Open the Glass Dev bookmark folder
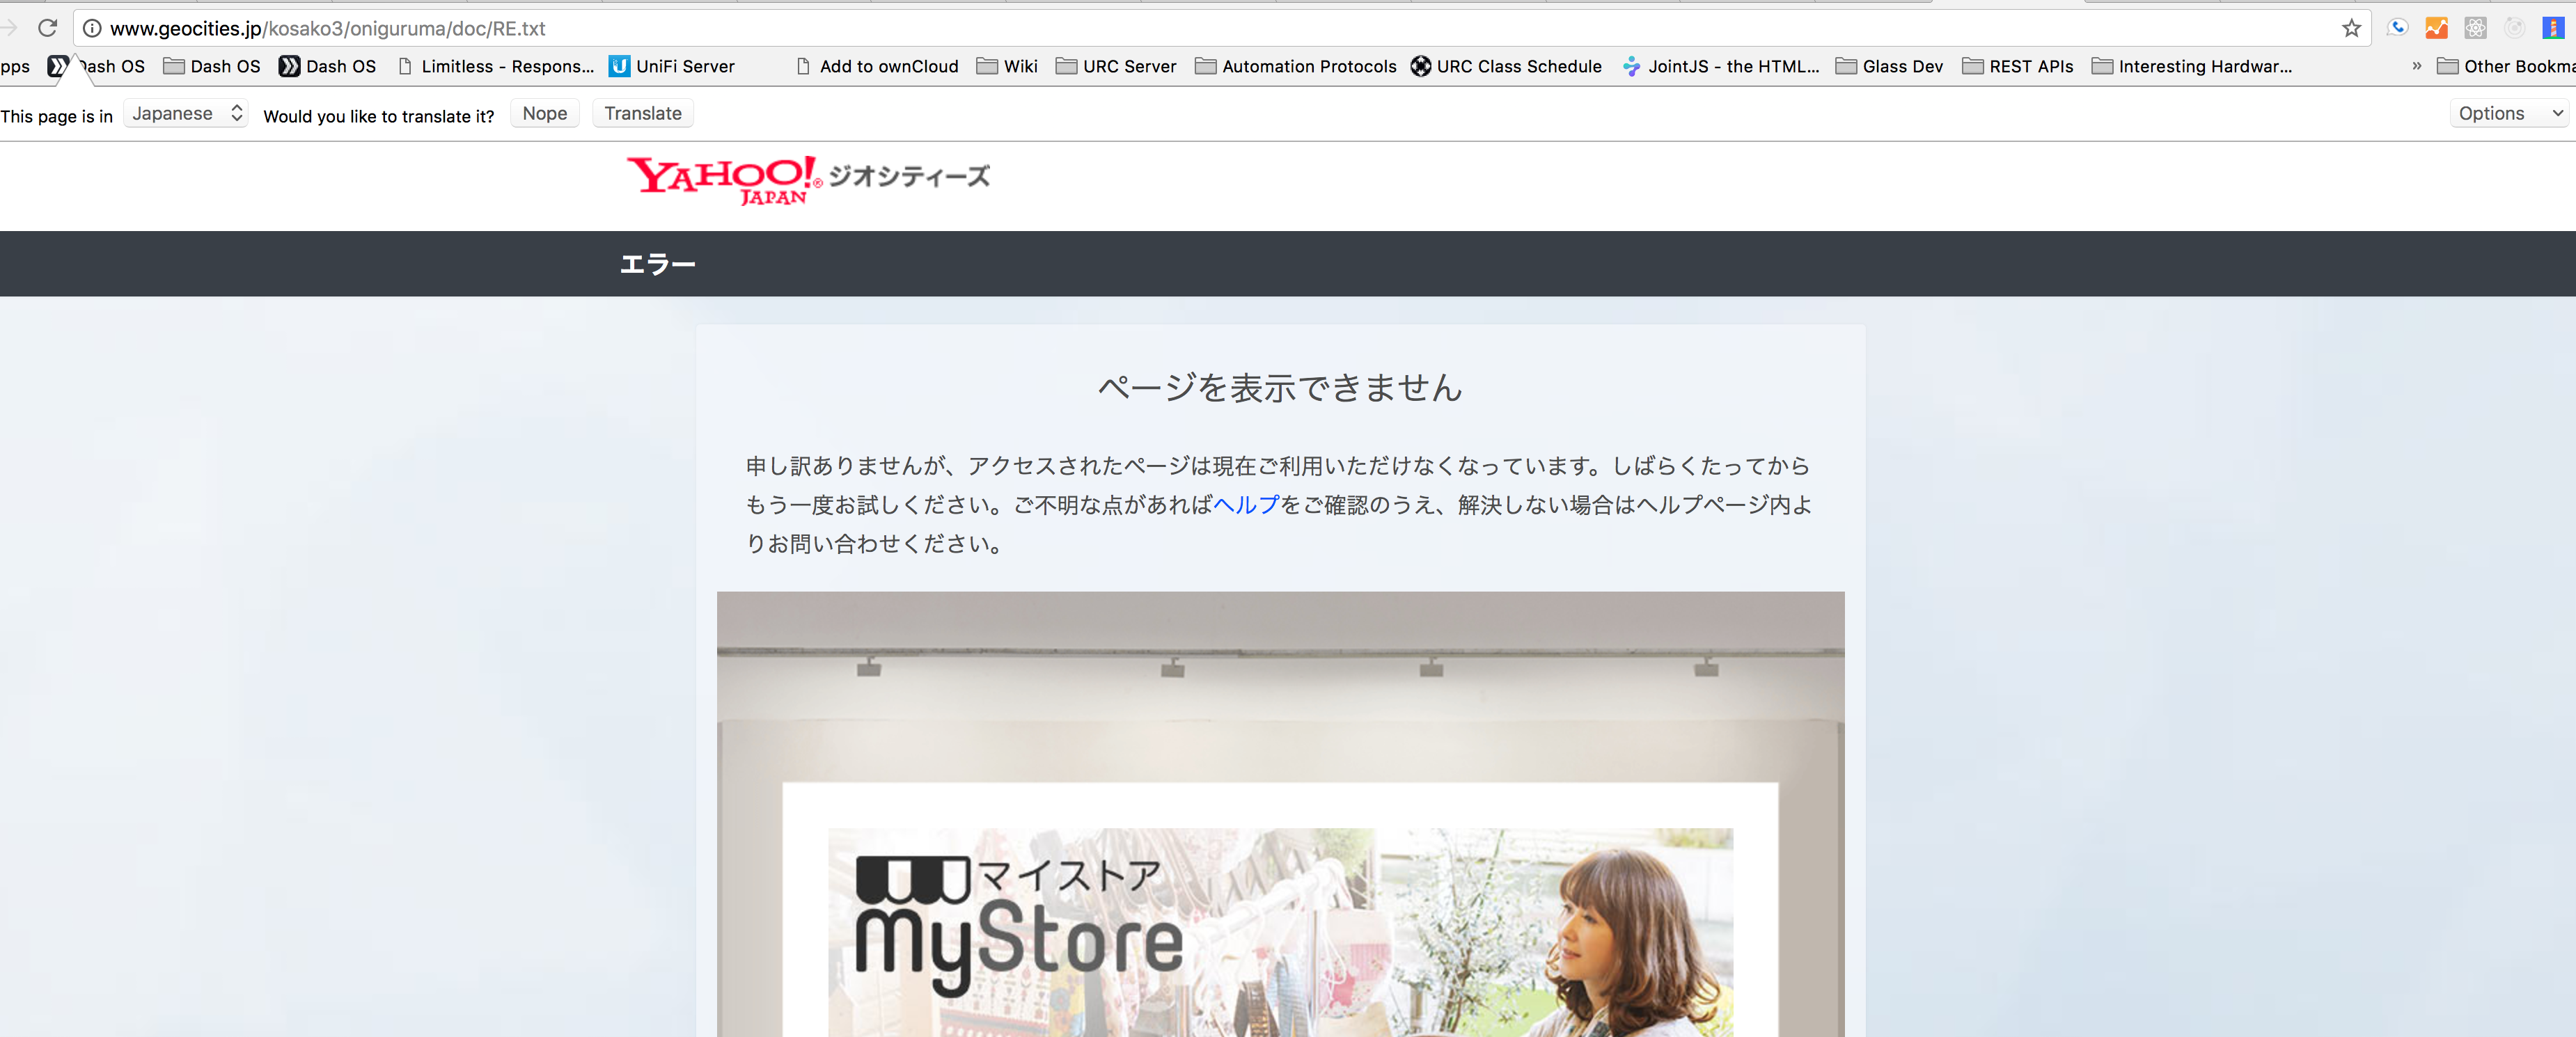 coord(1889,66)
